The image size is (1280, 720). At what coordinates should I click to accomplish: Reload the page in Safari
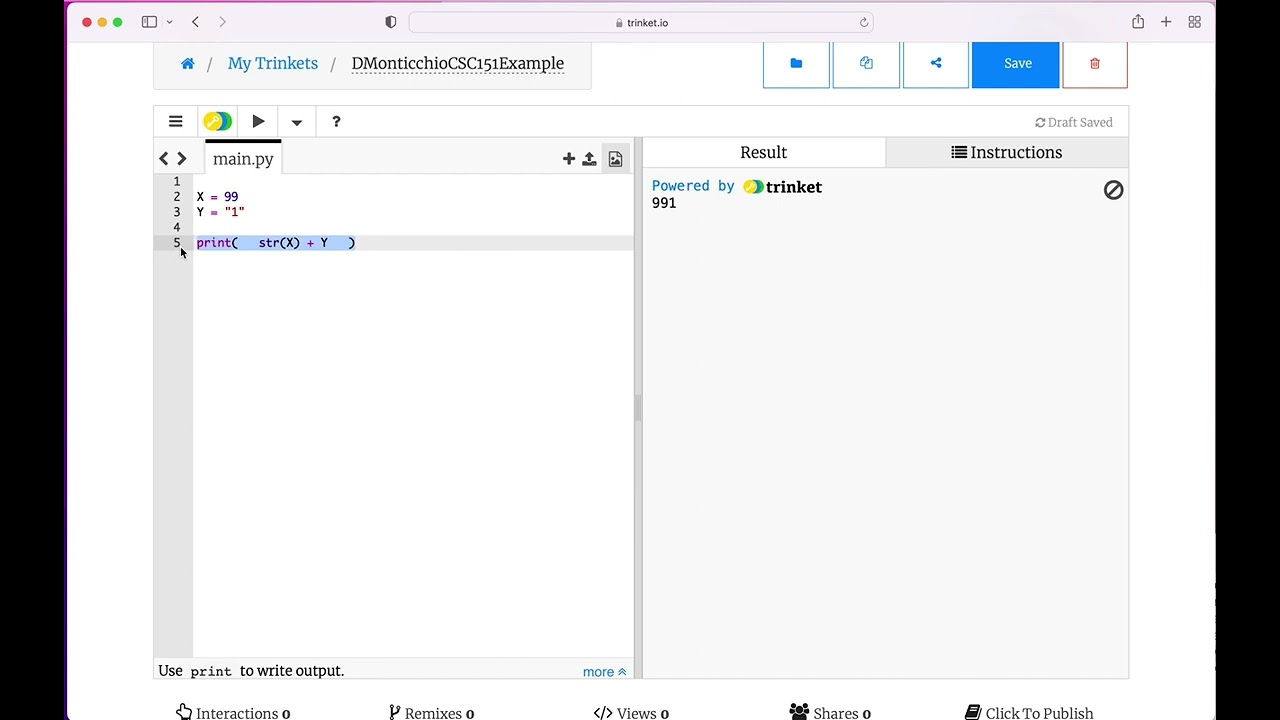[x=864, y=22]
